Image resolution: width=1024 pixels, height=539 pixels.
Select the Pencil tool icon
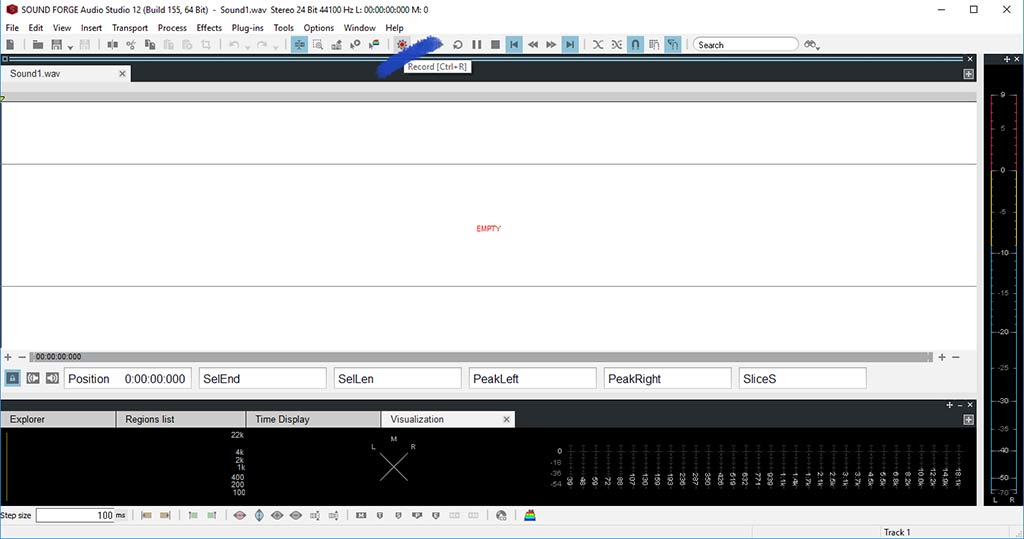(x=336, y=44)
